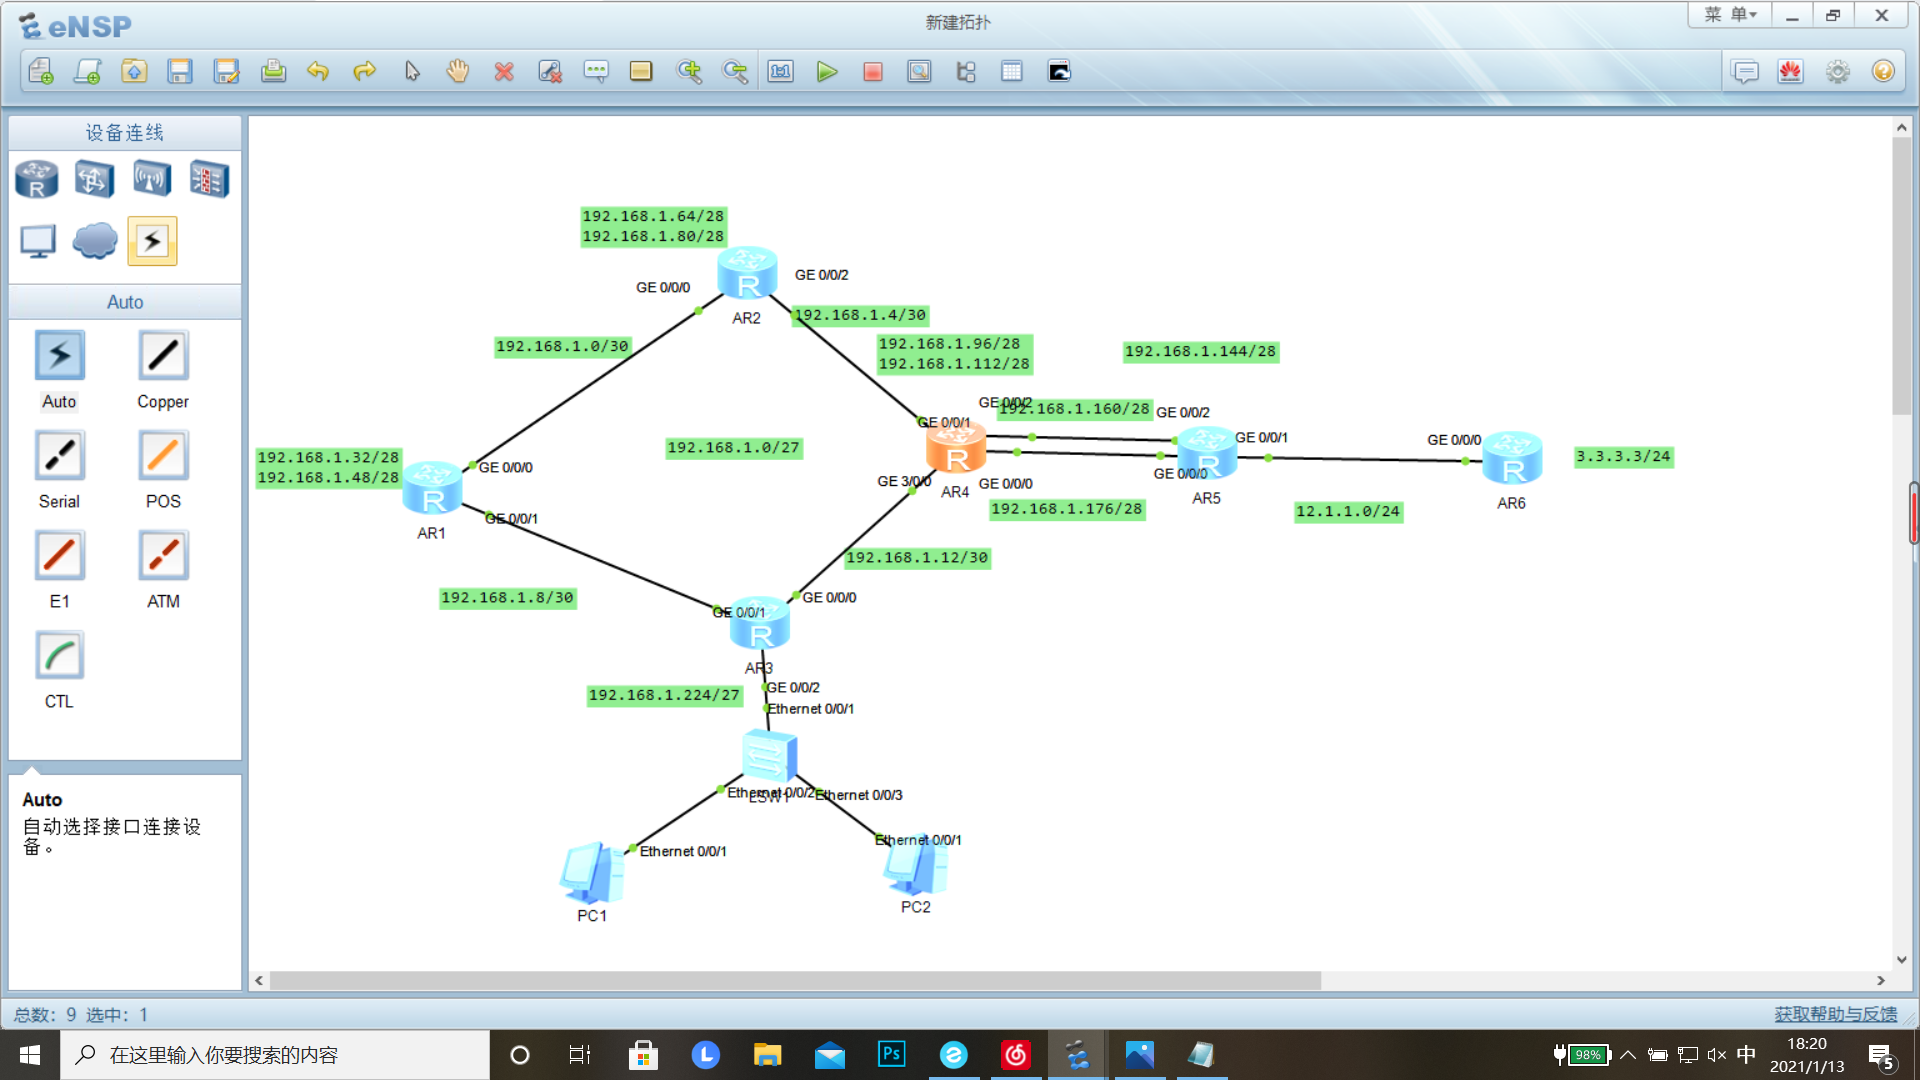The width and height of the screenshot is (1920, 1080).
Task: Open the 获取帮助与反馈 link
Action: [1836, 1014]
